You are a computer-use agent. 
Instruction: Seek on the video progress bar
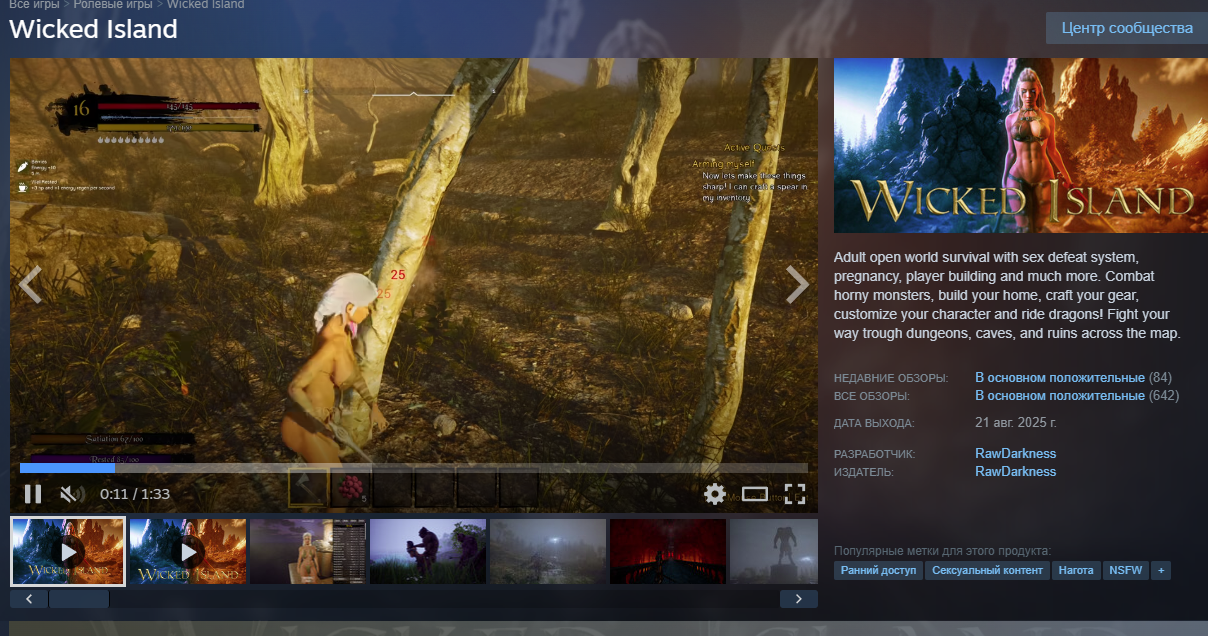tap(414, 468)
